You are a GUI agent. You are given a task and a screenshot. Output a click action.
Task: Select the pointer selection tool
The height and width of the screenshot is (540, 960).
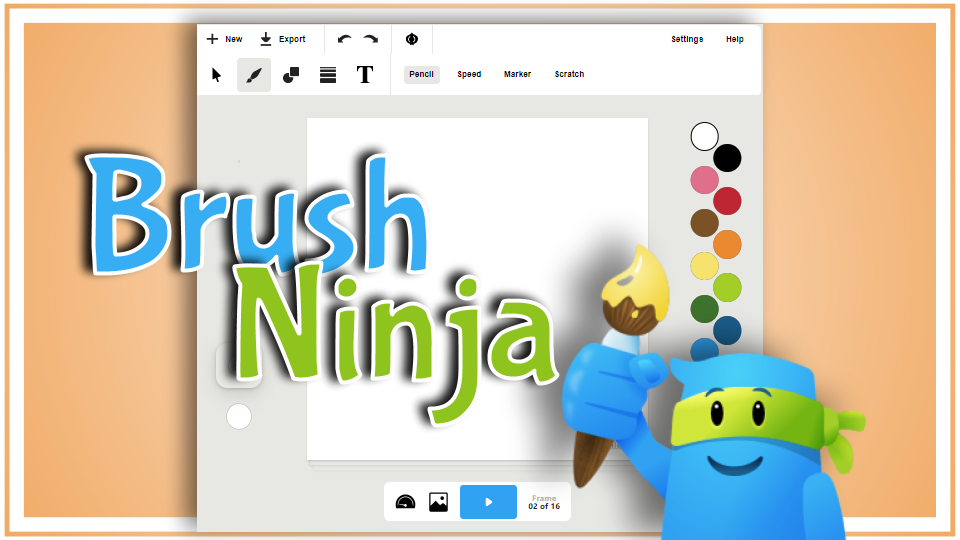click(x=216, y=75)
